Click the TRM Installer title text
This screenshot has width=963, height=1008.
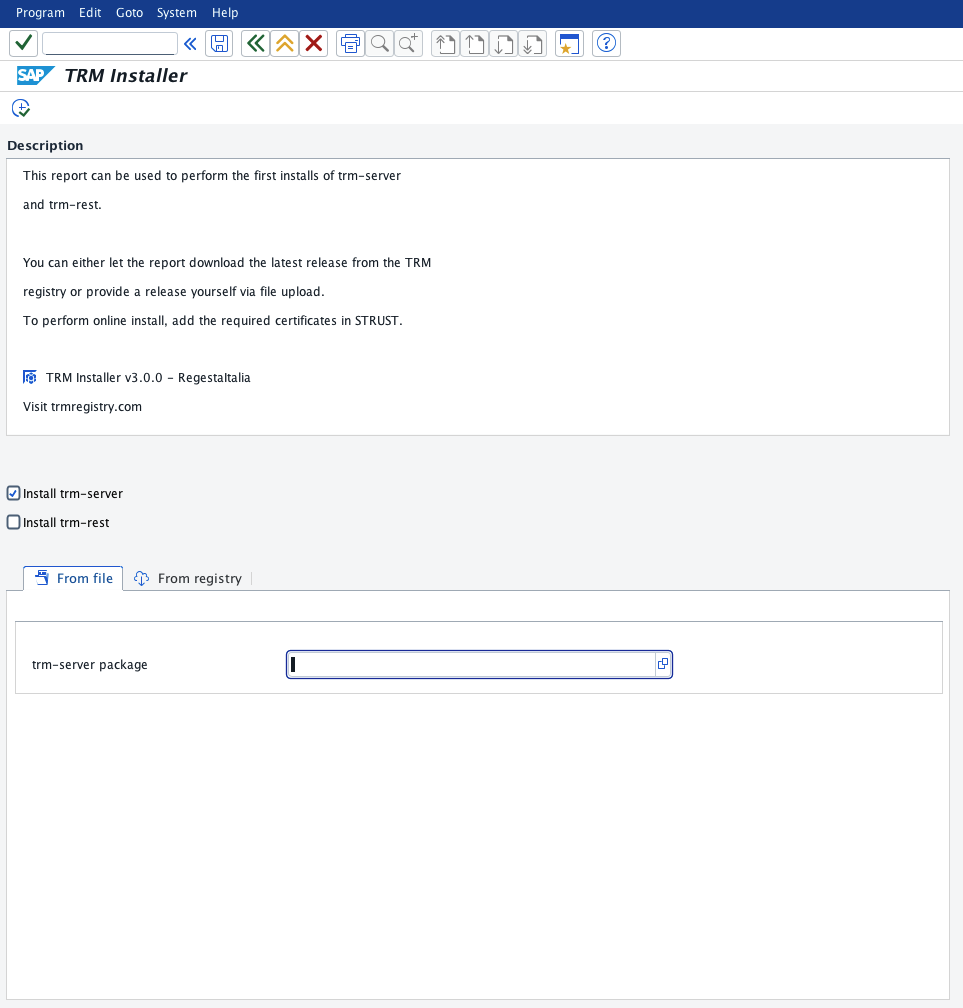[126, 75]
